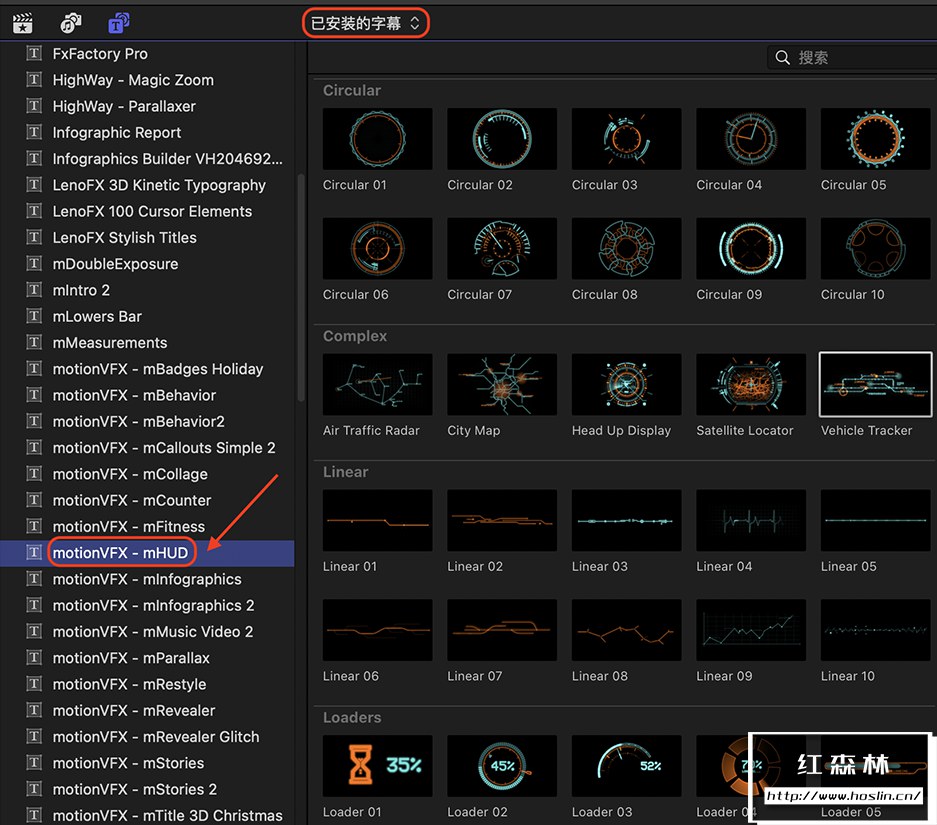Select the Linear 04 title thumbnail
Image resolution: width=937 pixels, height=825 pixels.
pyautogui.click(x=751, y=520)
